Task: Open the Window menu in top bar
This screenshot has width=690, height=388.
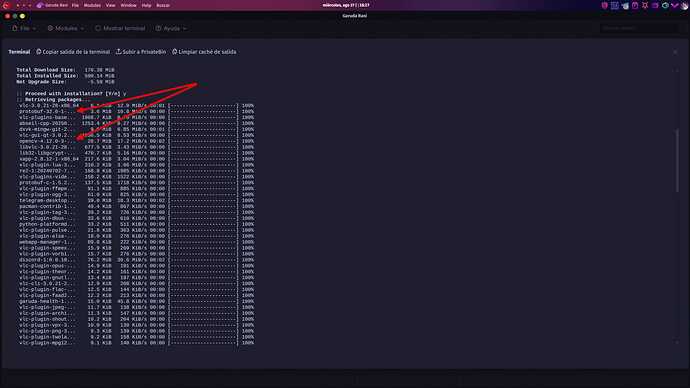Action: coord(128,5)
